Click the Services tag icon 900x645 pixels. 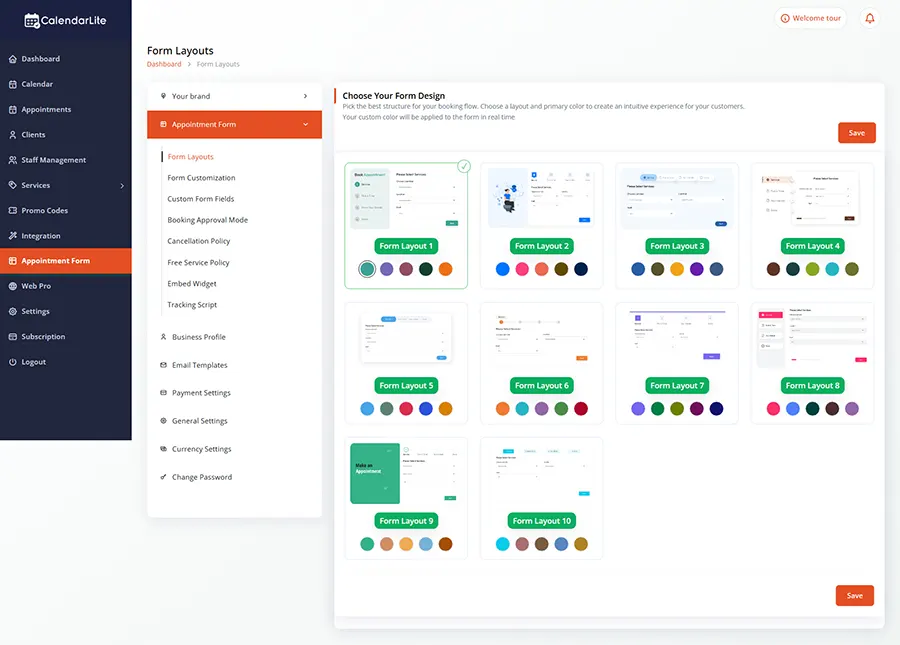pos(13,185)
